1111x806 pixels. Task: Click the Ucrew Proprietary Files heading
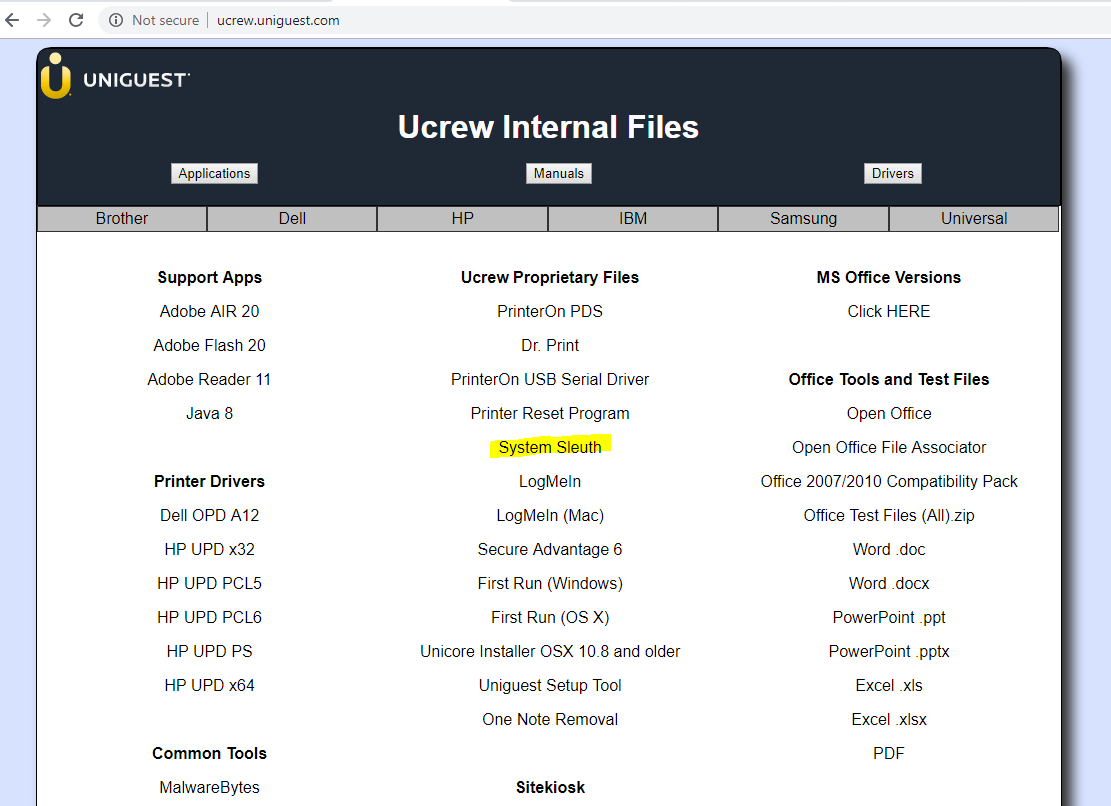(x=550, y=278)
